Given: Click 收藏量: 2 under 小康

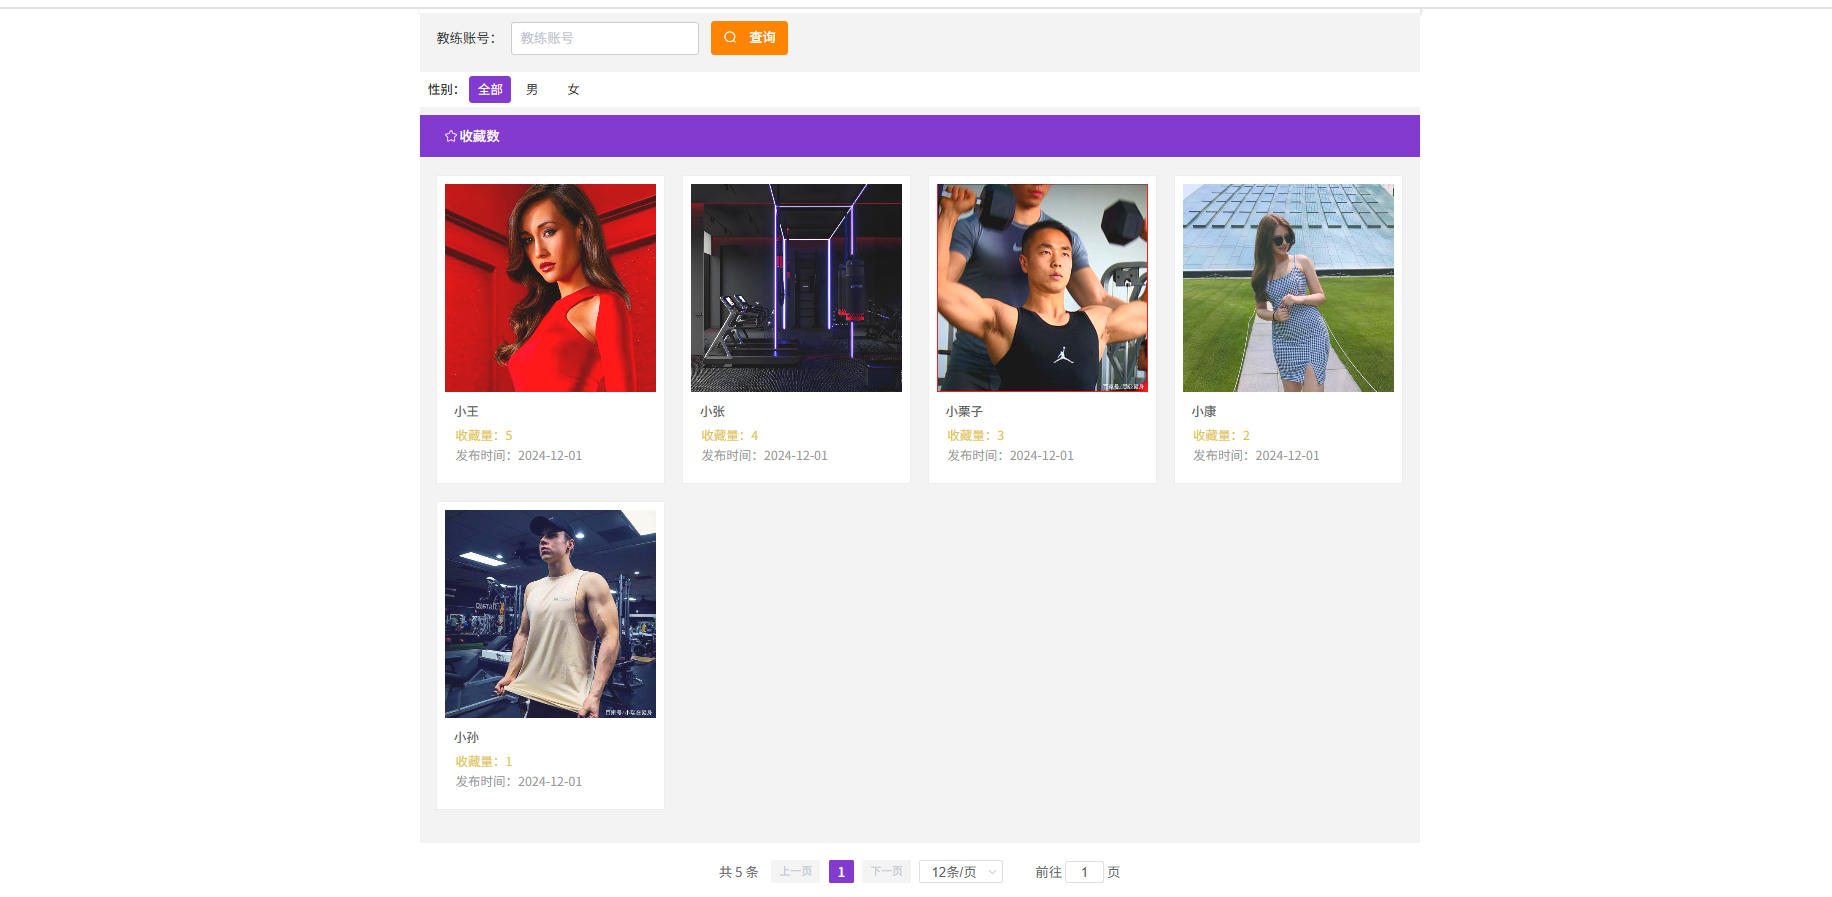Looking at the screenshot, I should click(x=1222, y=436).
